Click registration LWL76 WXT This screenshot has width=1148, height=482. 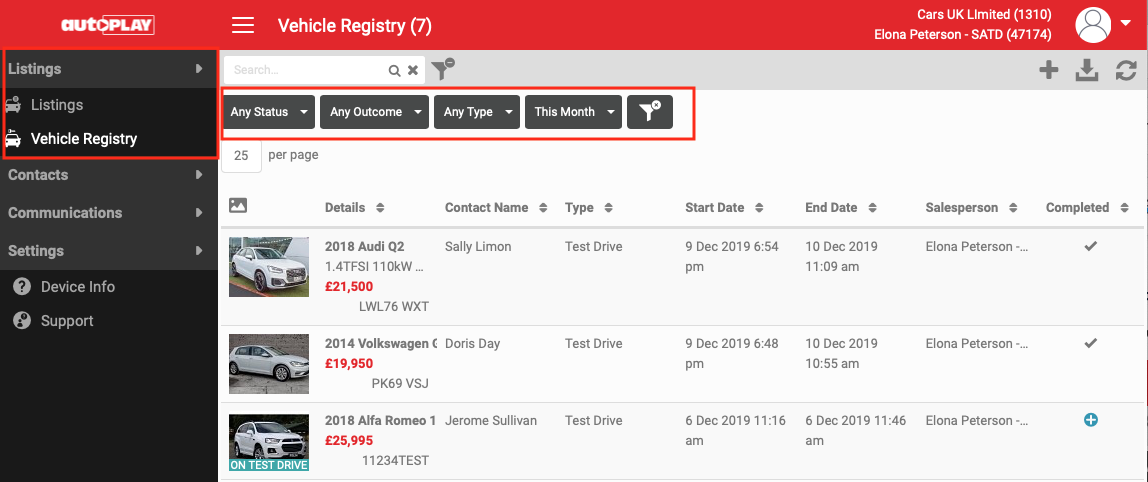pyautogui.click(x=393, y=306)
